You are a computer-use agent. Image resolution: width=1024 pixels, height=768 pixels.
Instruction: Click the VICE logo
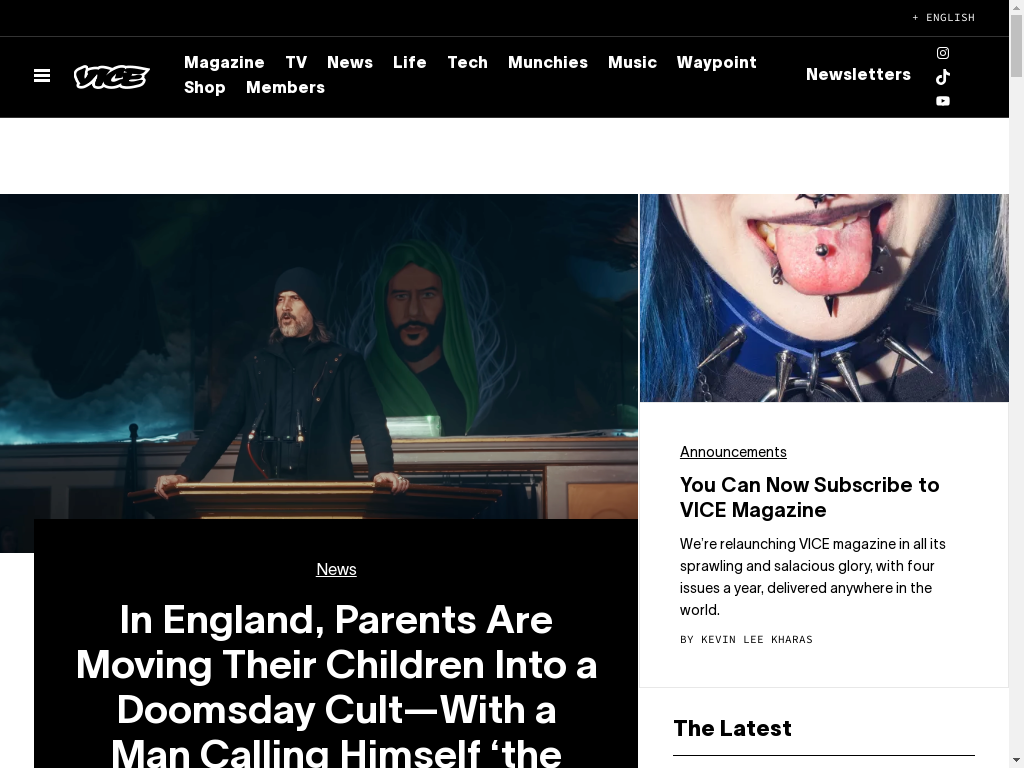[x=112, y=76]
